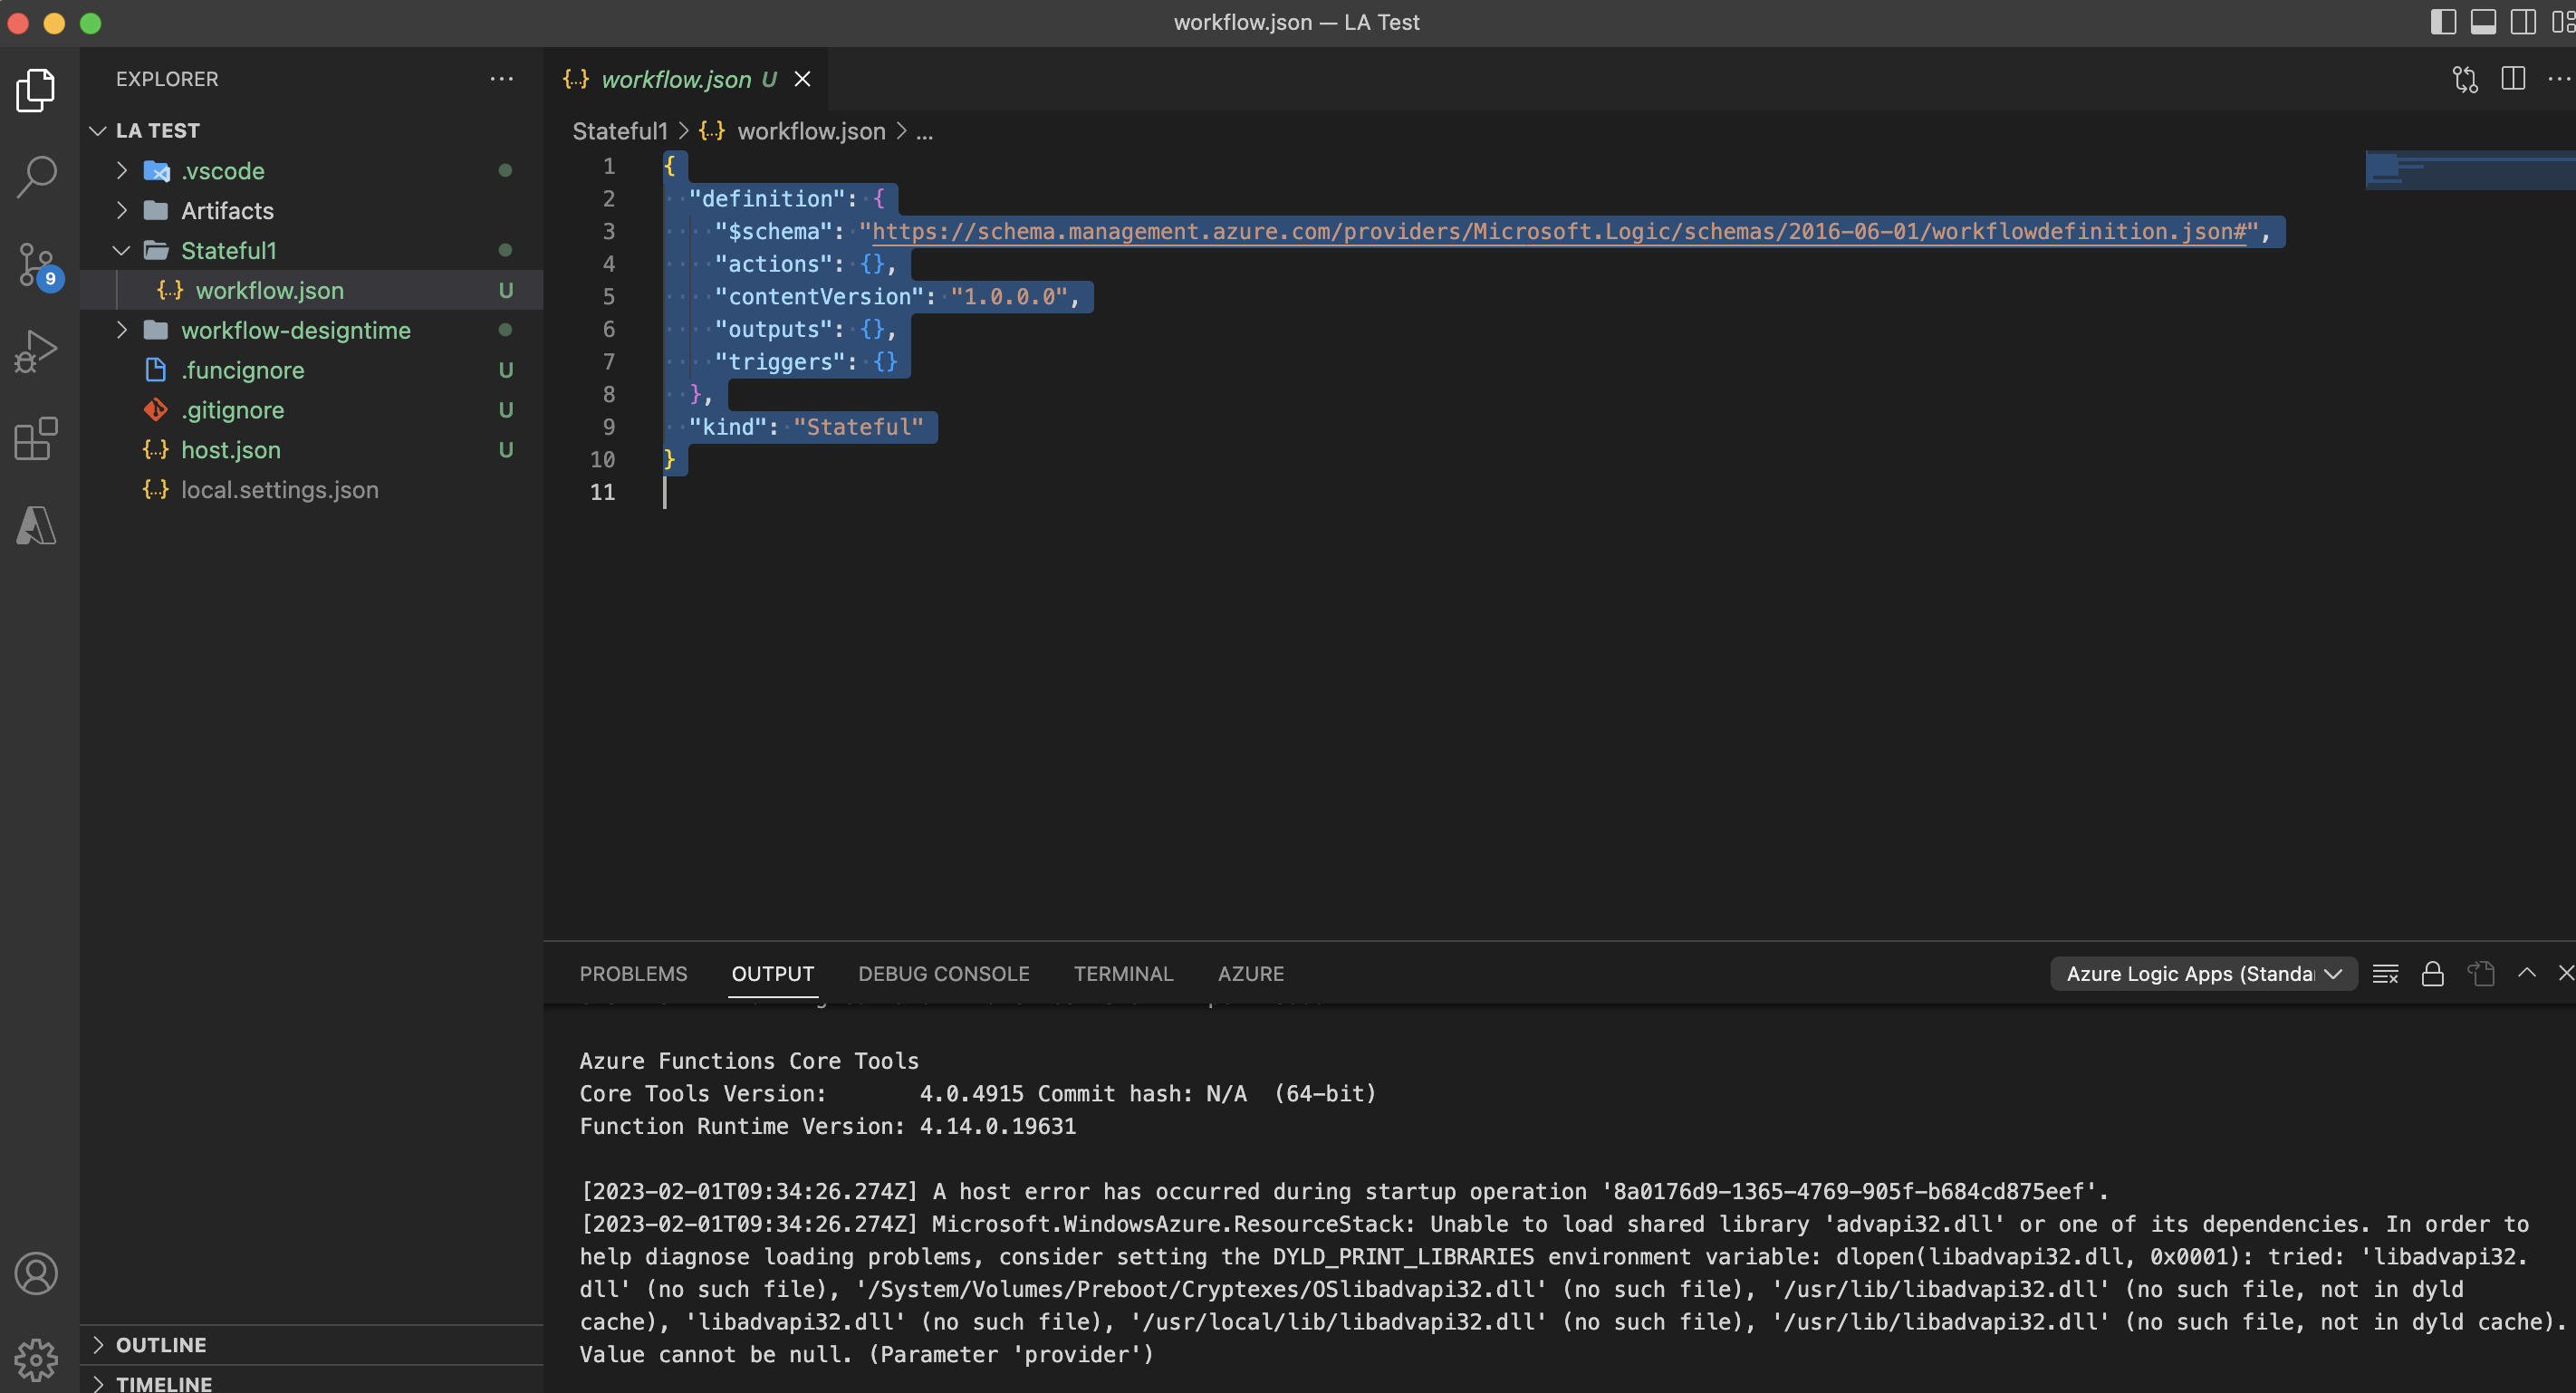2576x1393 pixels.
Task: Open the Accounts icon near the bottom
Action: (x=36, y=1273)
